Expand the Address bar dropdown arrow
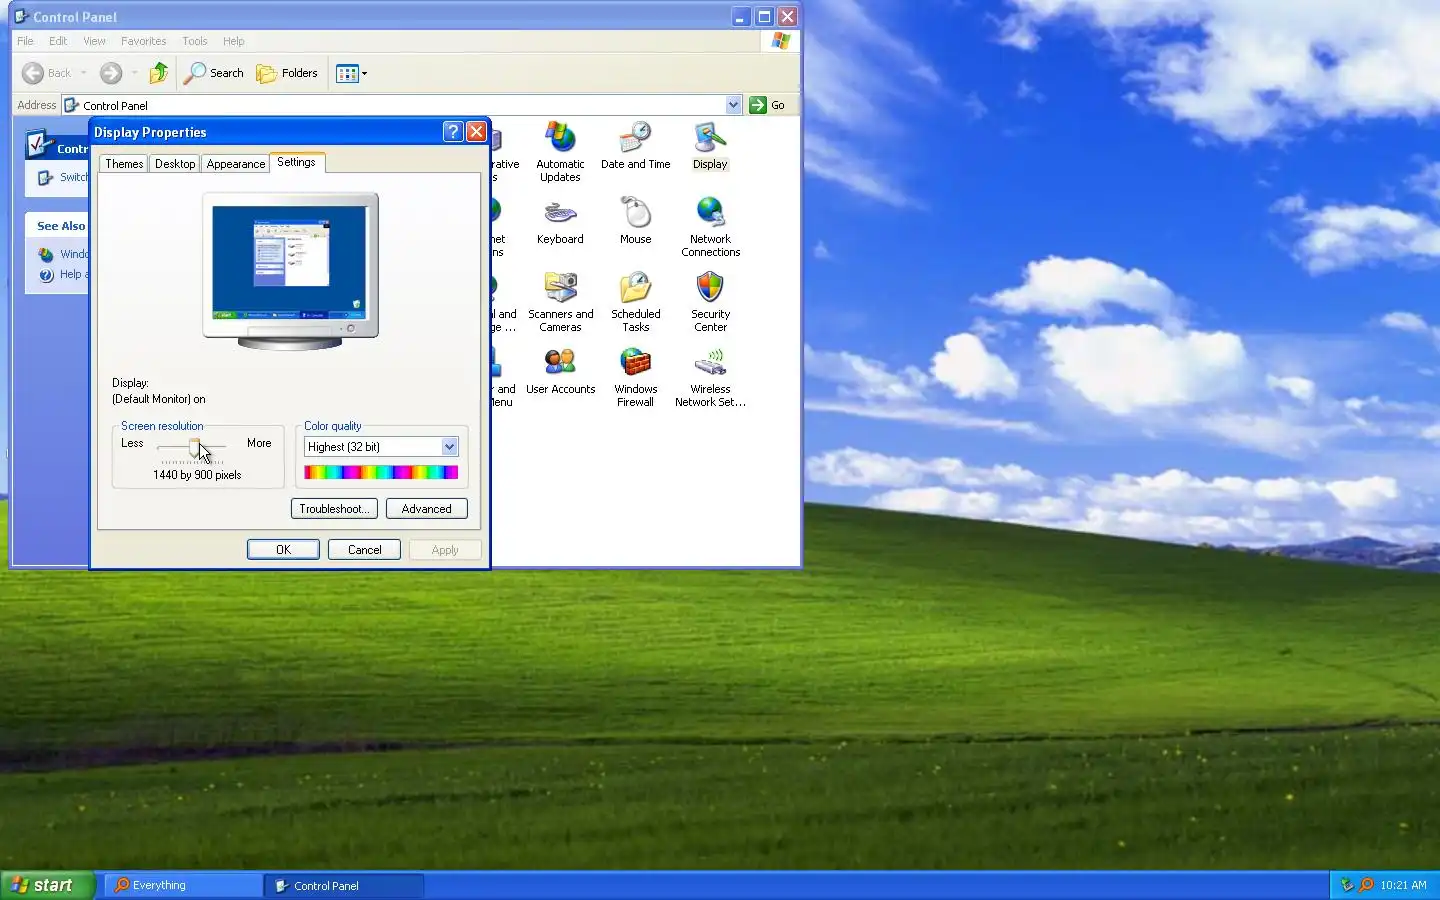Image resolution: width=1440 pixels, height=900 pixels. (x=733, y=105)
